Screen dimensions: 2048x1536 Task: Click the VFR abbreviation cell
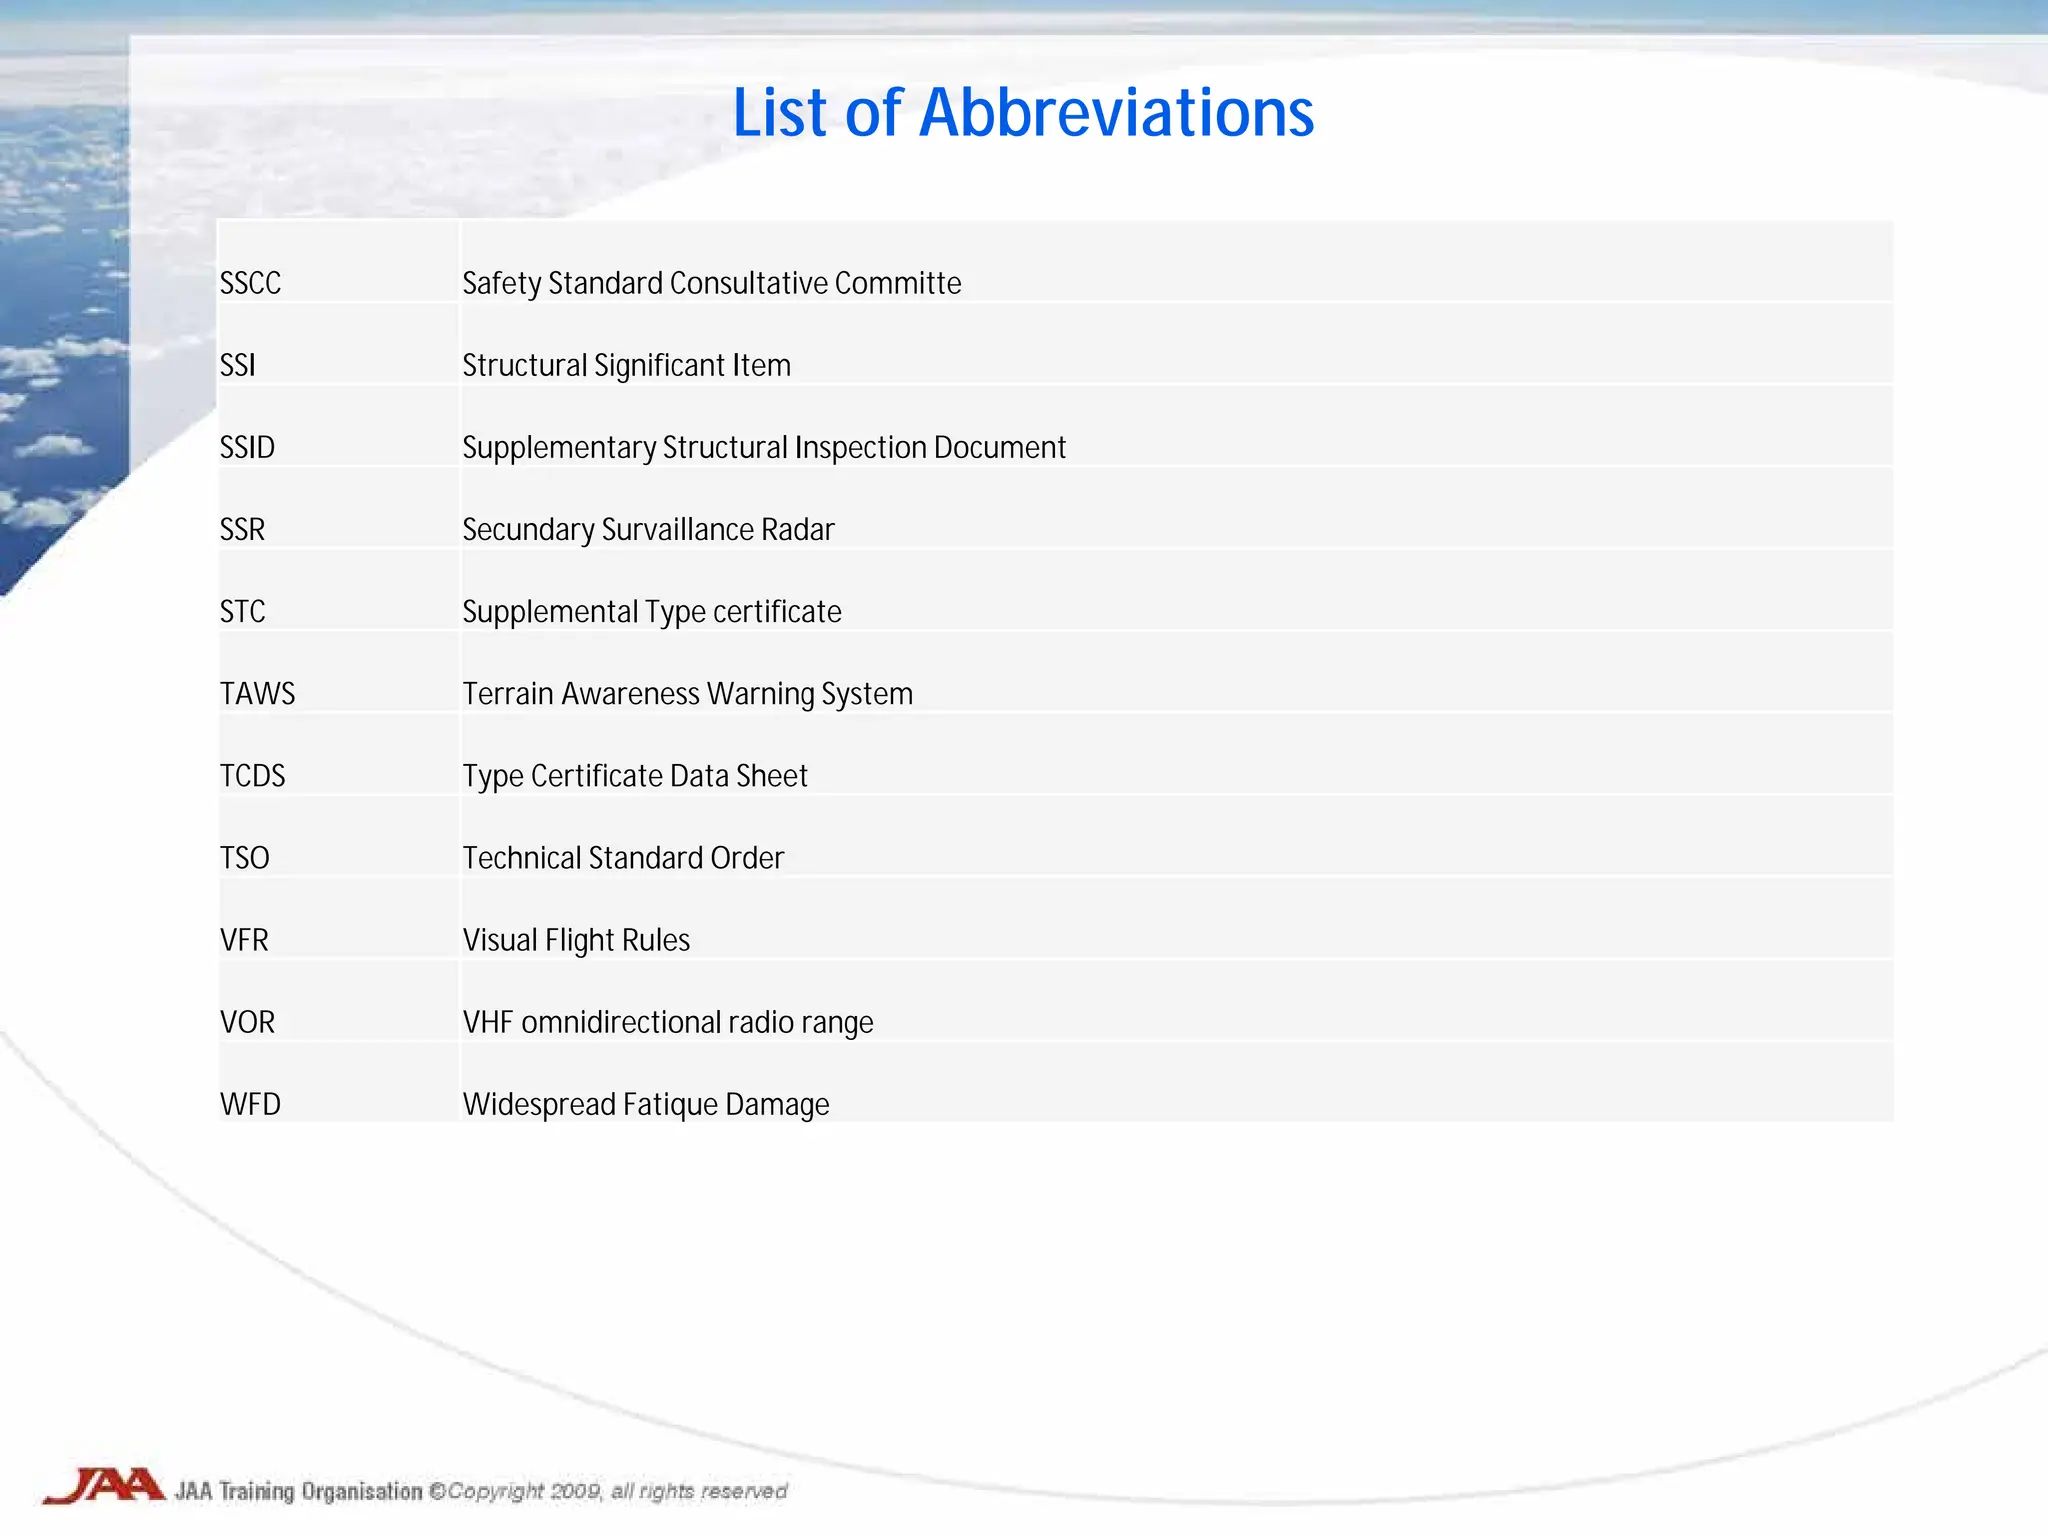(x=338, y=919)
